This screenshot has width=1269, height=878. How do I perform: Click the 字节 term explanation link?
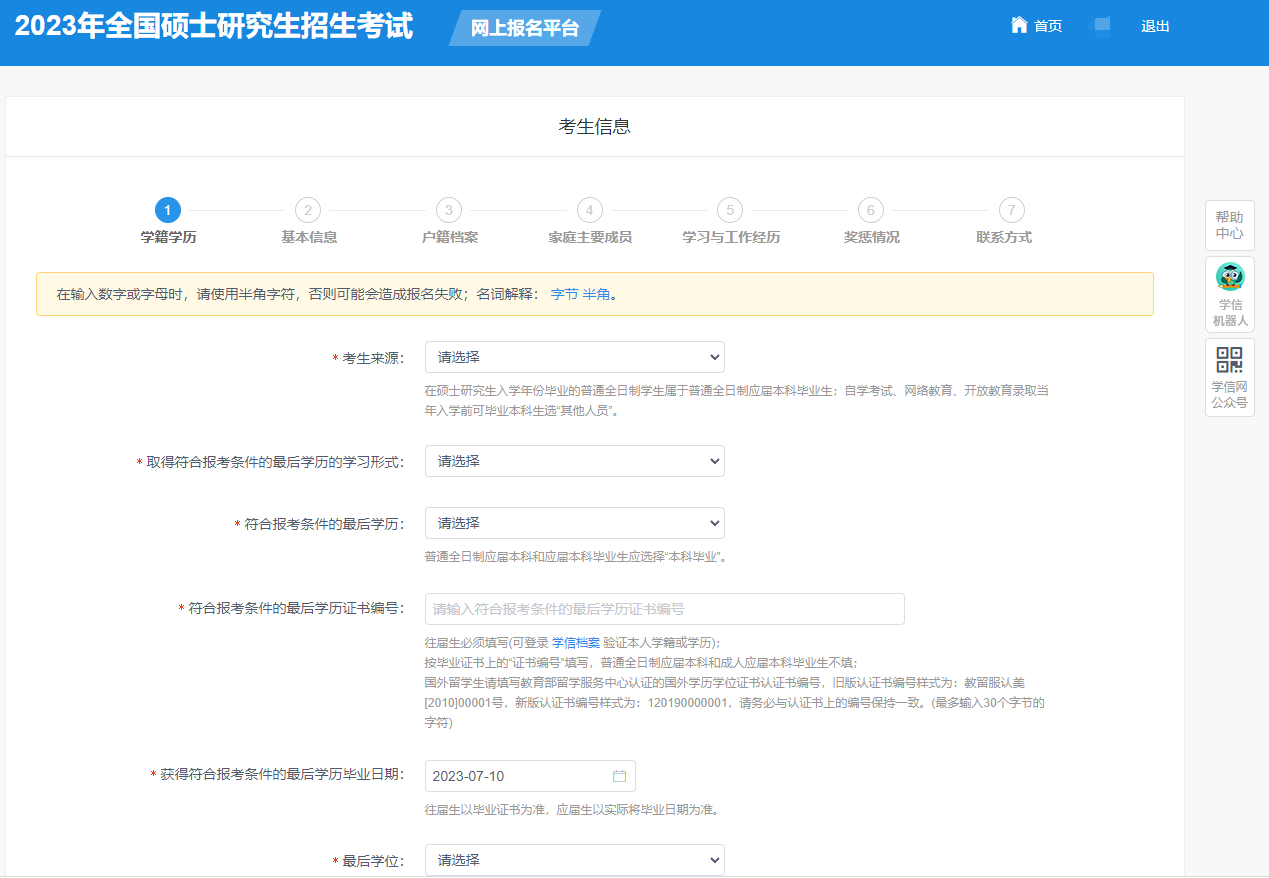click(563, 294)
